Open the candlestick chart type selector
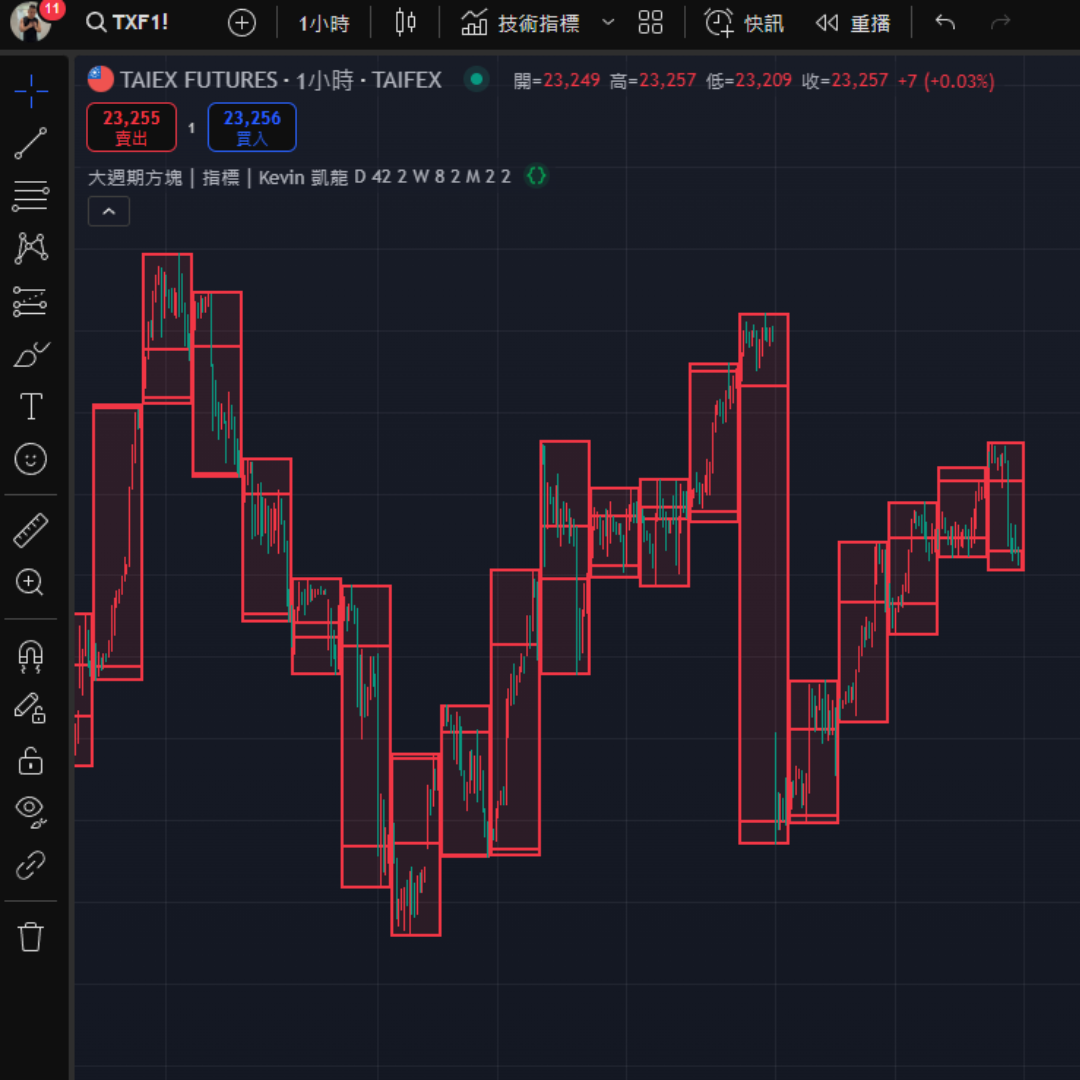The height and width of the screenshot is (1080, 1080). pos(405,23)
